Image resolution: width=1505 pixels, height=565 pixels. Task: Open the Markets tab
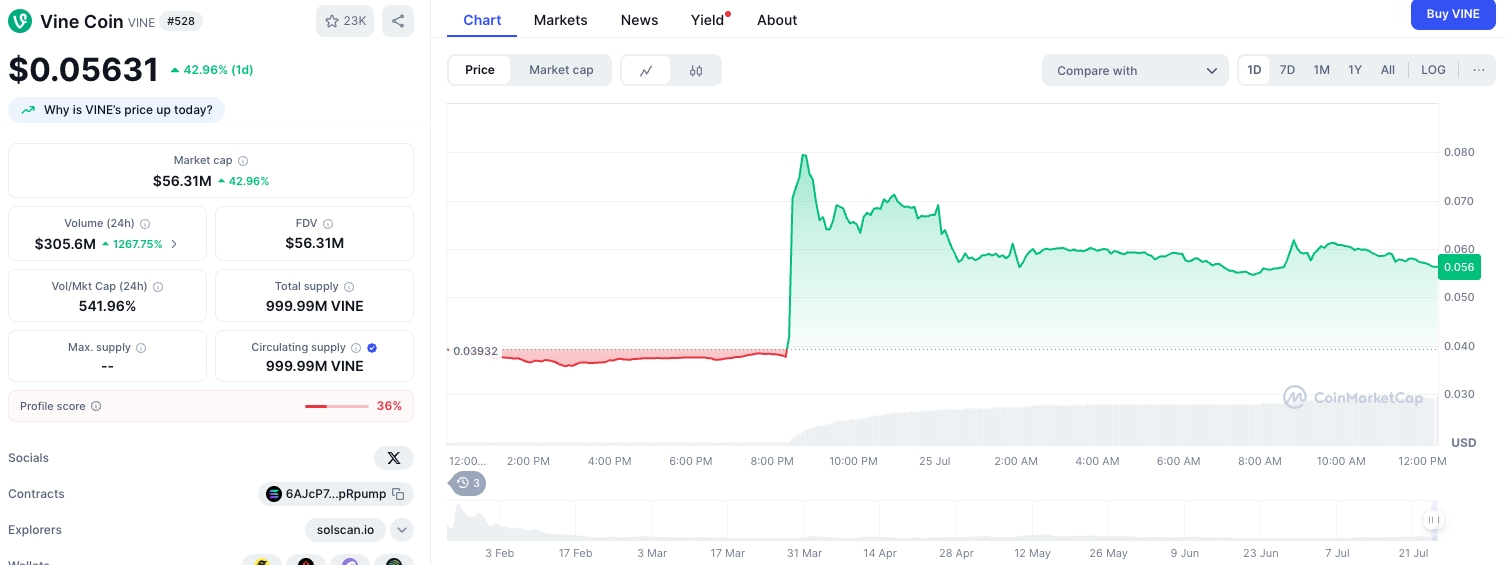560,20
